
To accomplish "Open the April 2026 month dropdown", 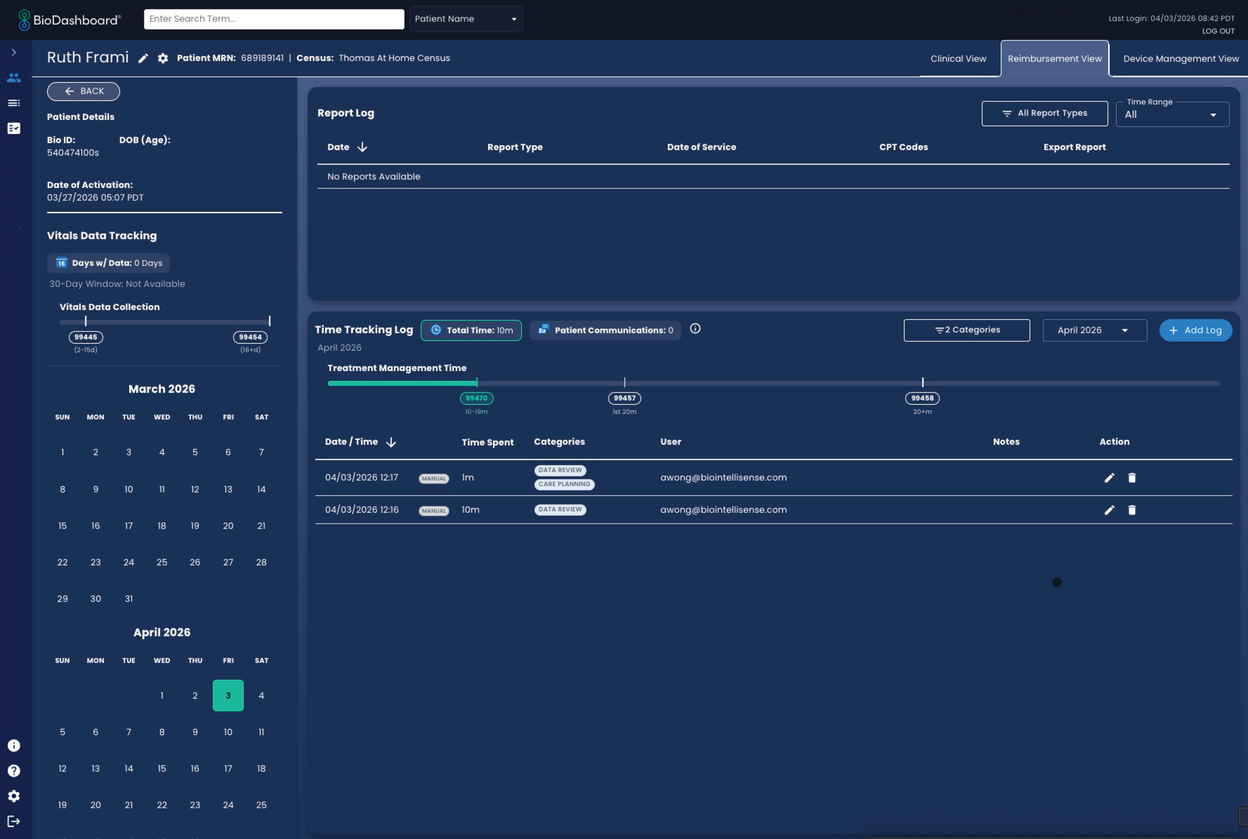I will tap(1094, 330).
